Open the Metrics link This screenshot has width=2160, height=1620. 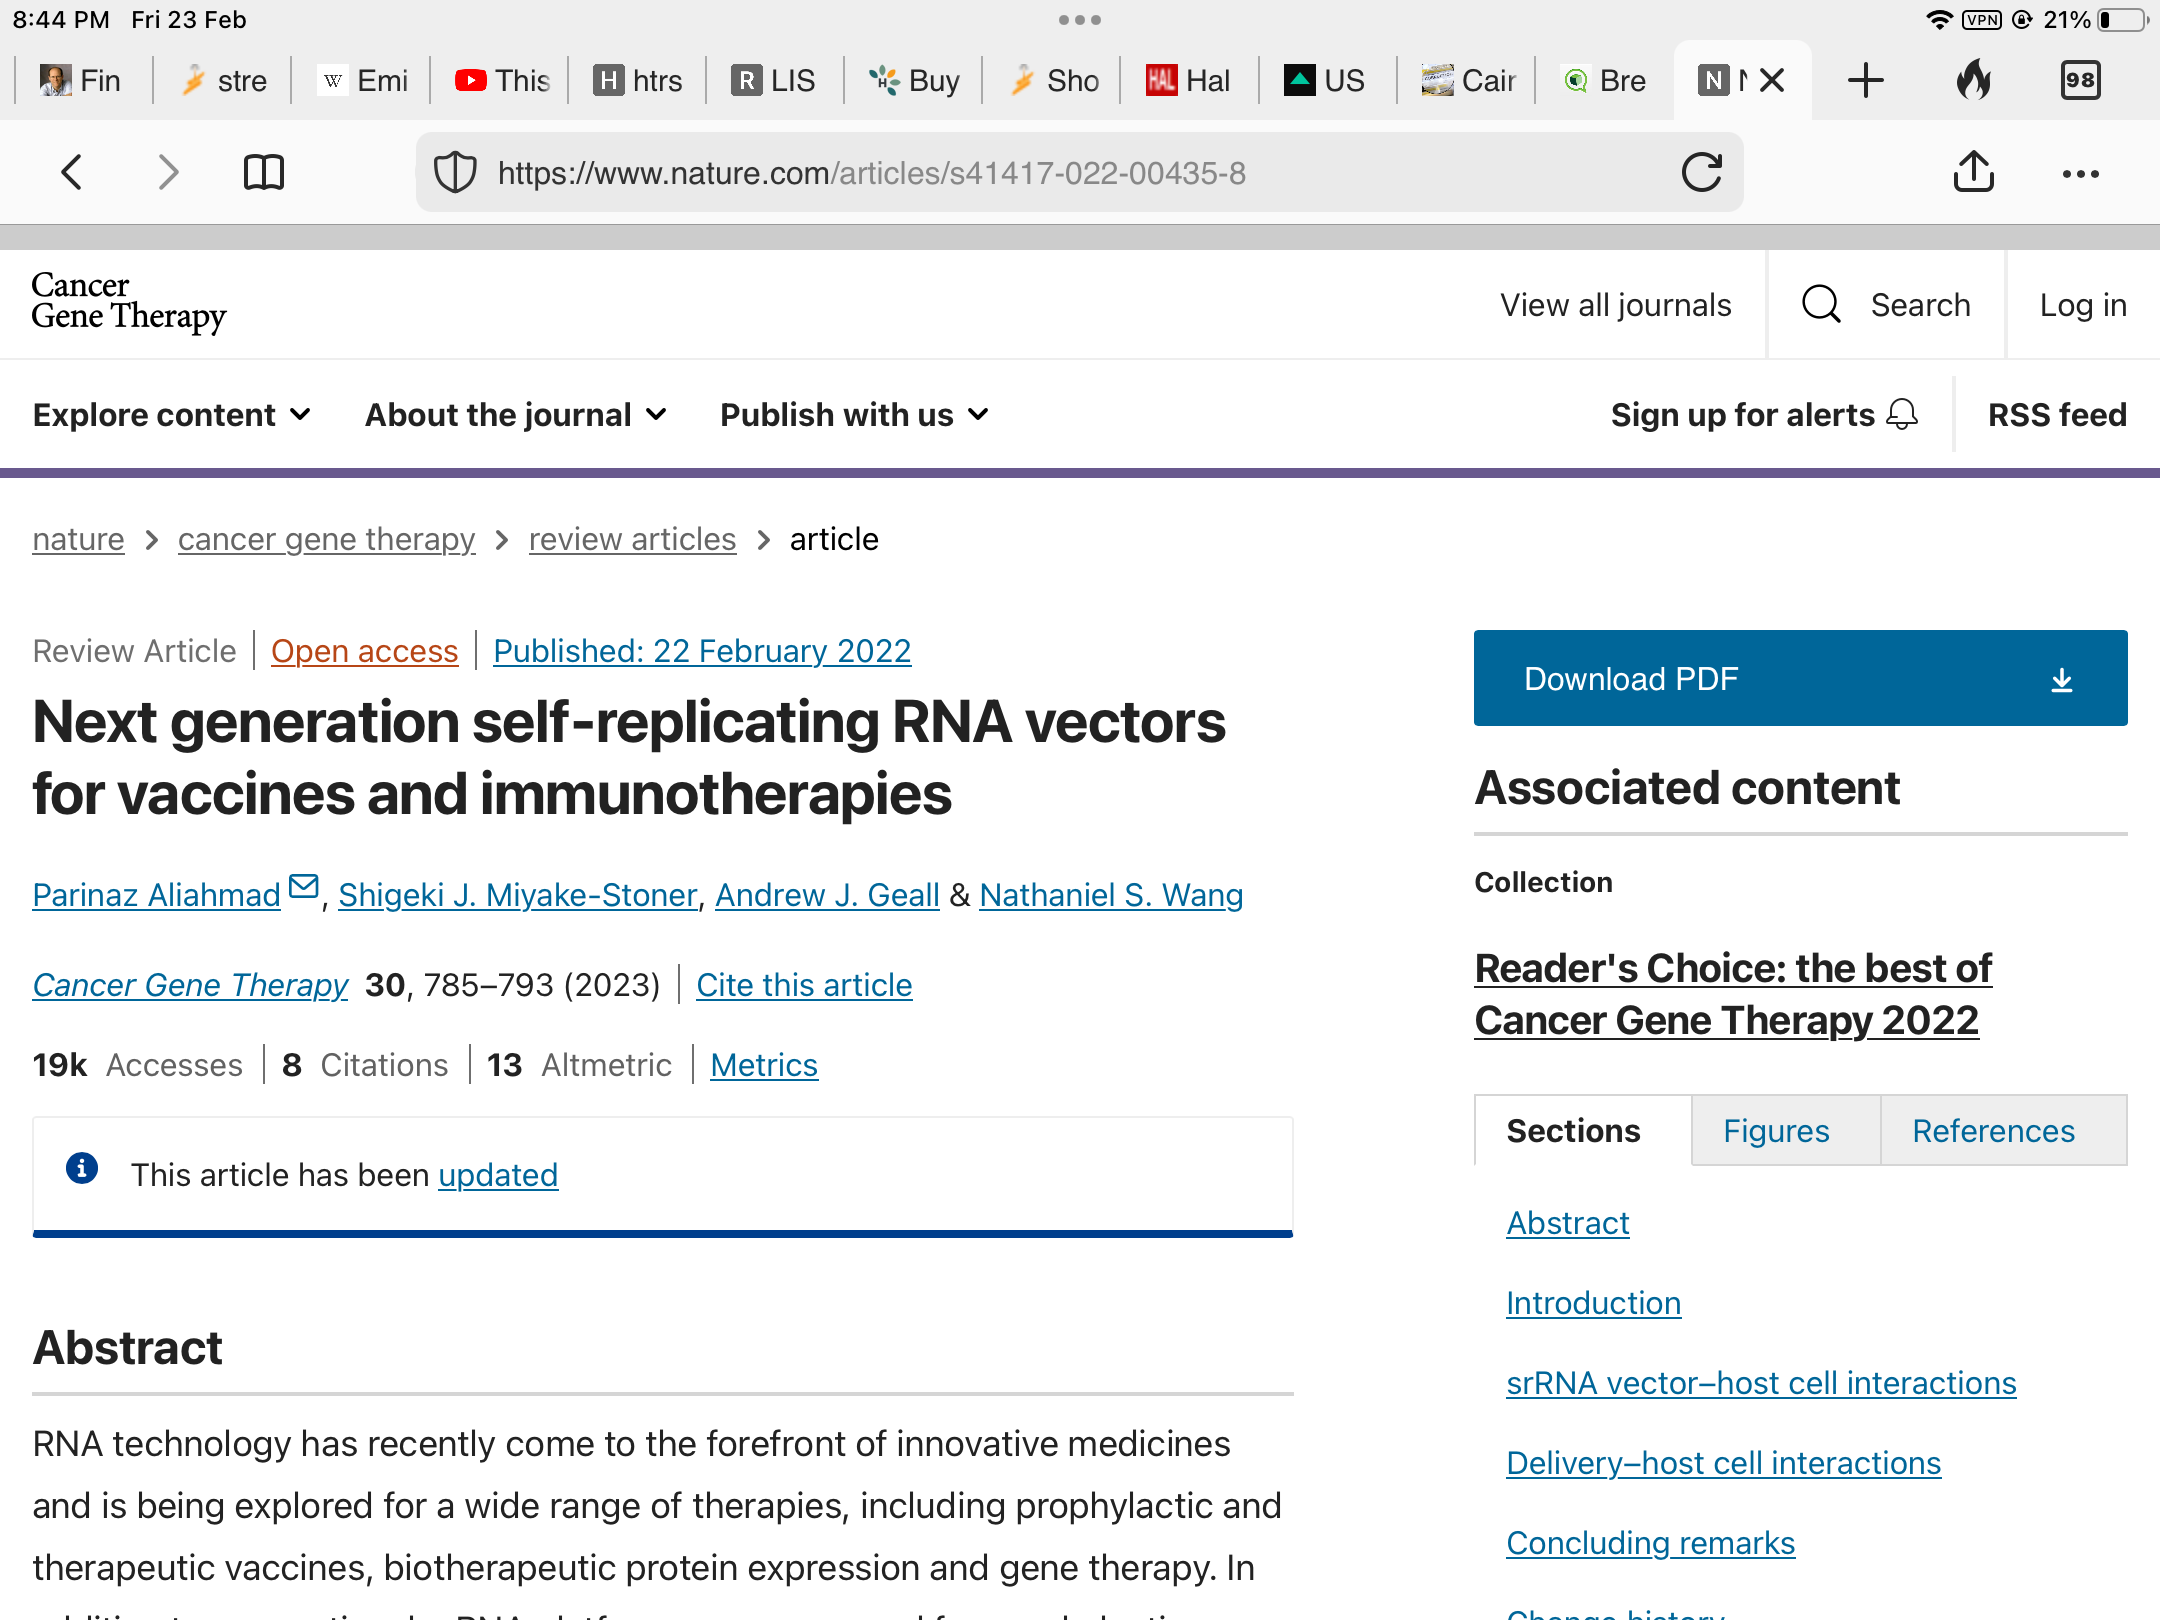click(x=764, y=1065)
